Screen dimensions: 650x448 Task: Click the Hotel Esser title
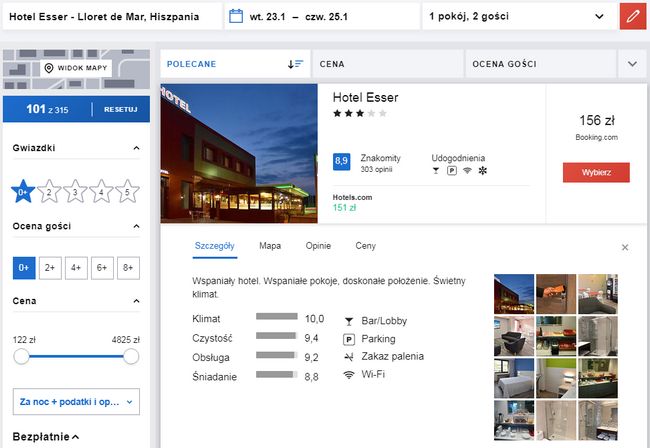point(365,97)
